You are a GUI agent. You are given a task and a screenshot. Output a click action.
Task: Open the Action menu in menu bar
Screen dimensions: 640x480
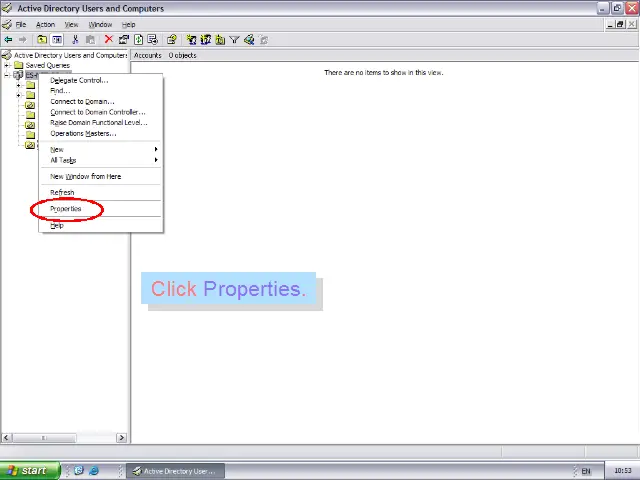45,24
